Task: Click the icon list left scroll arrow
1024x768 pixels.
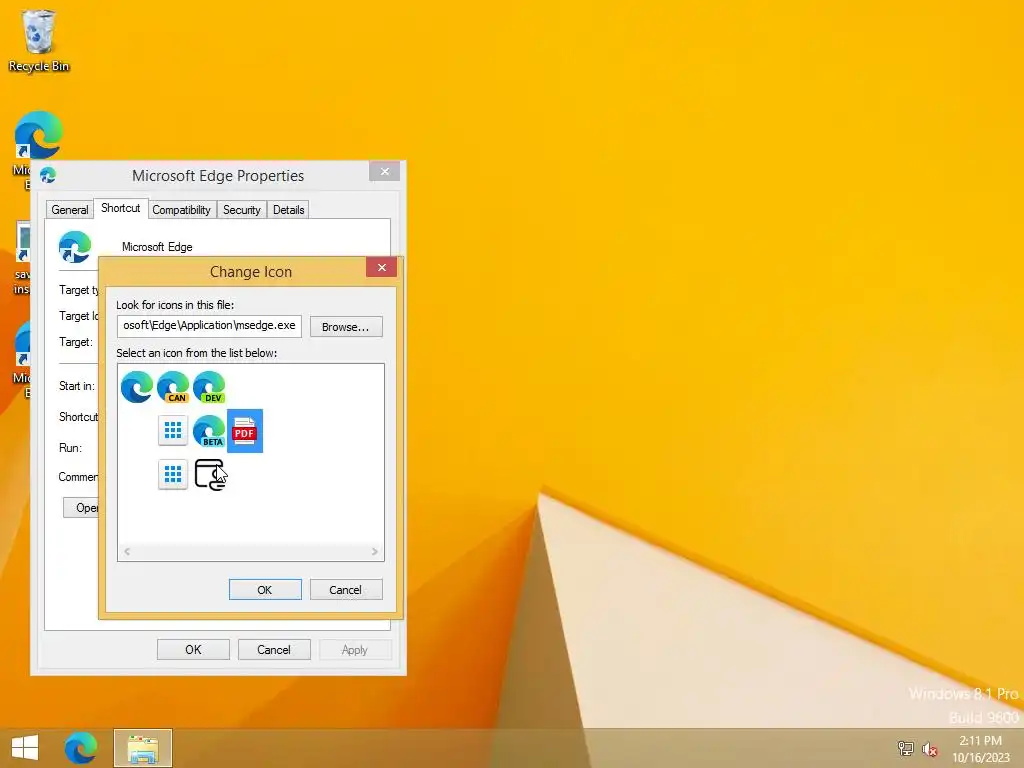Action: [127, 552]
